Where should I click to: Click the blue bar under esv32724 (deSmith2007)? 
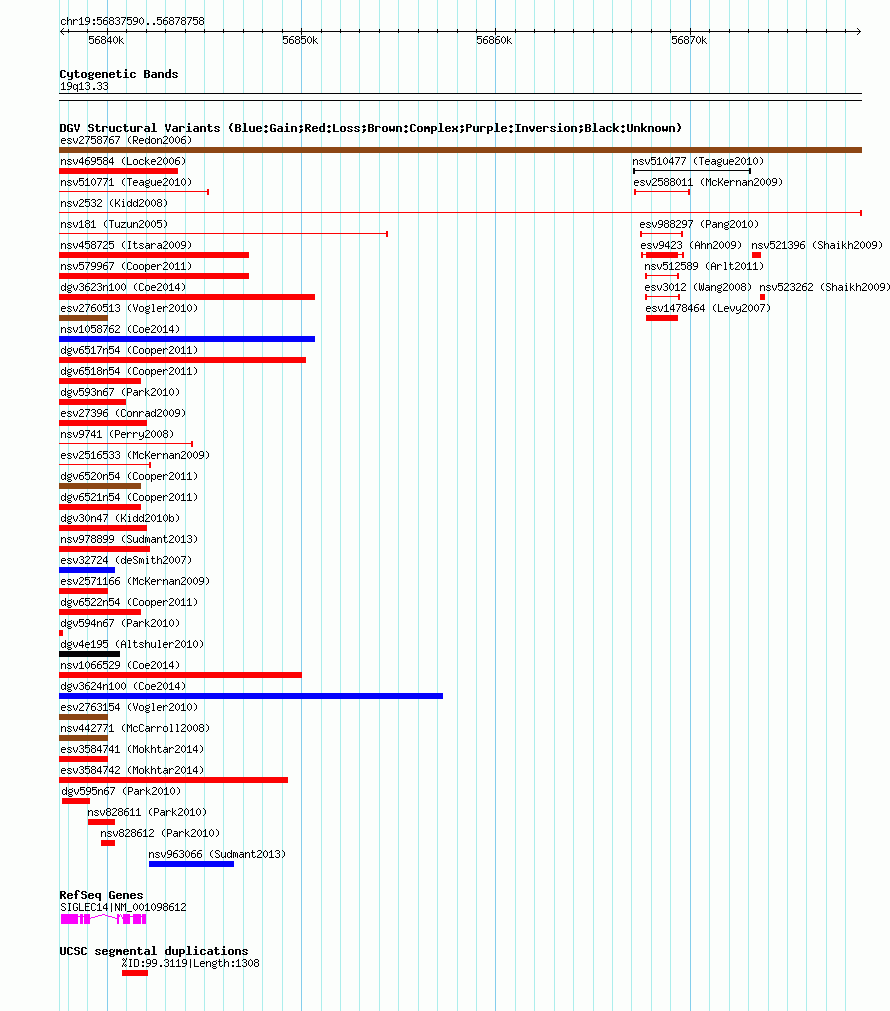click(87, 570)
